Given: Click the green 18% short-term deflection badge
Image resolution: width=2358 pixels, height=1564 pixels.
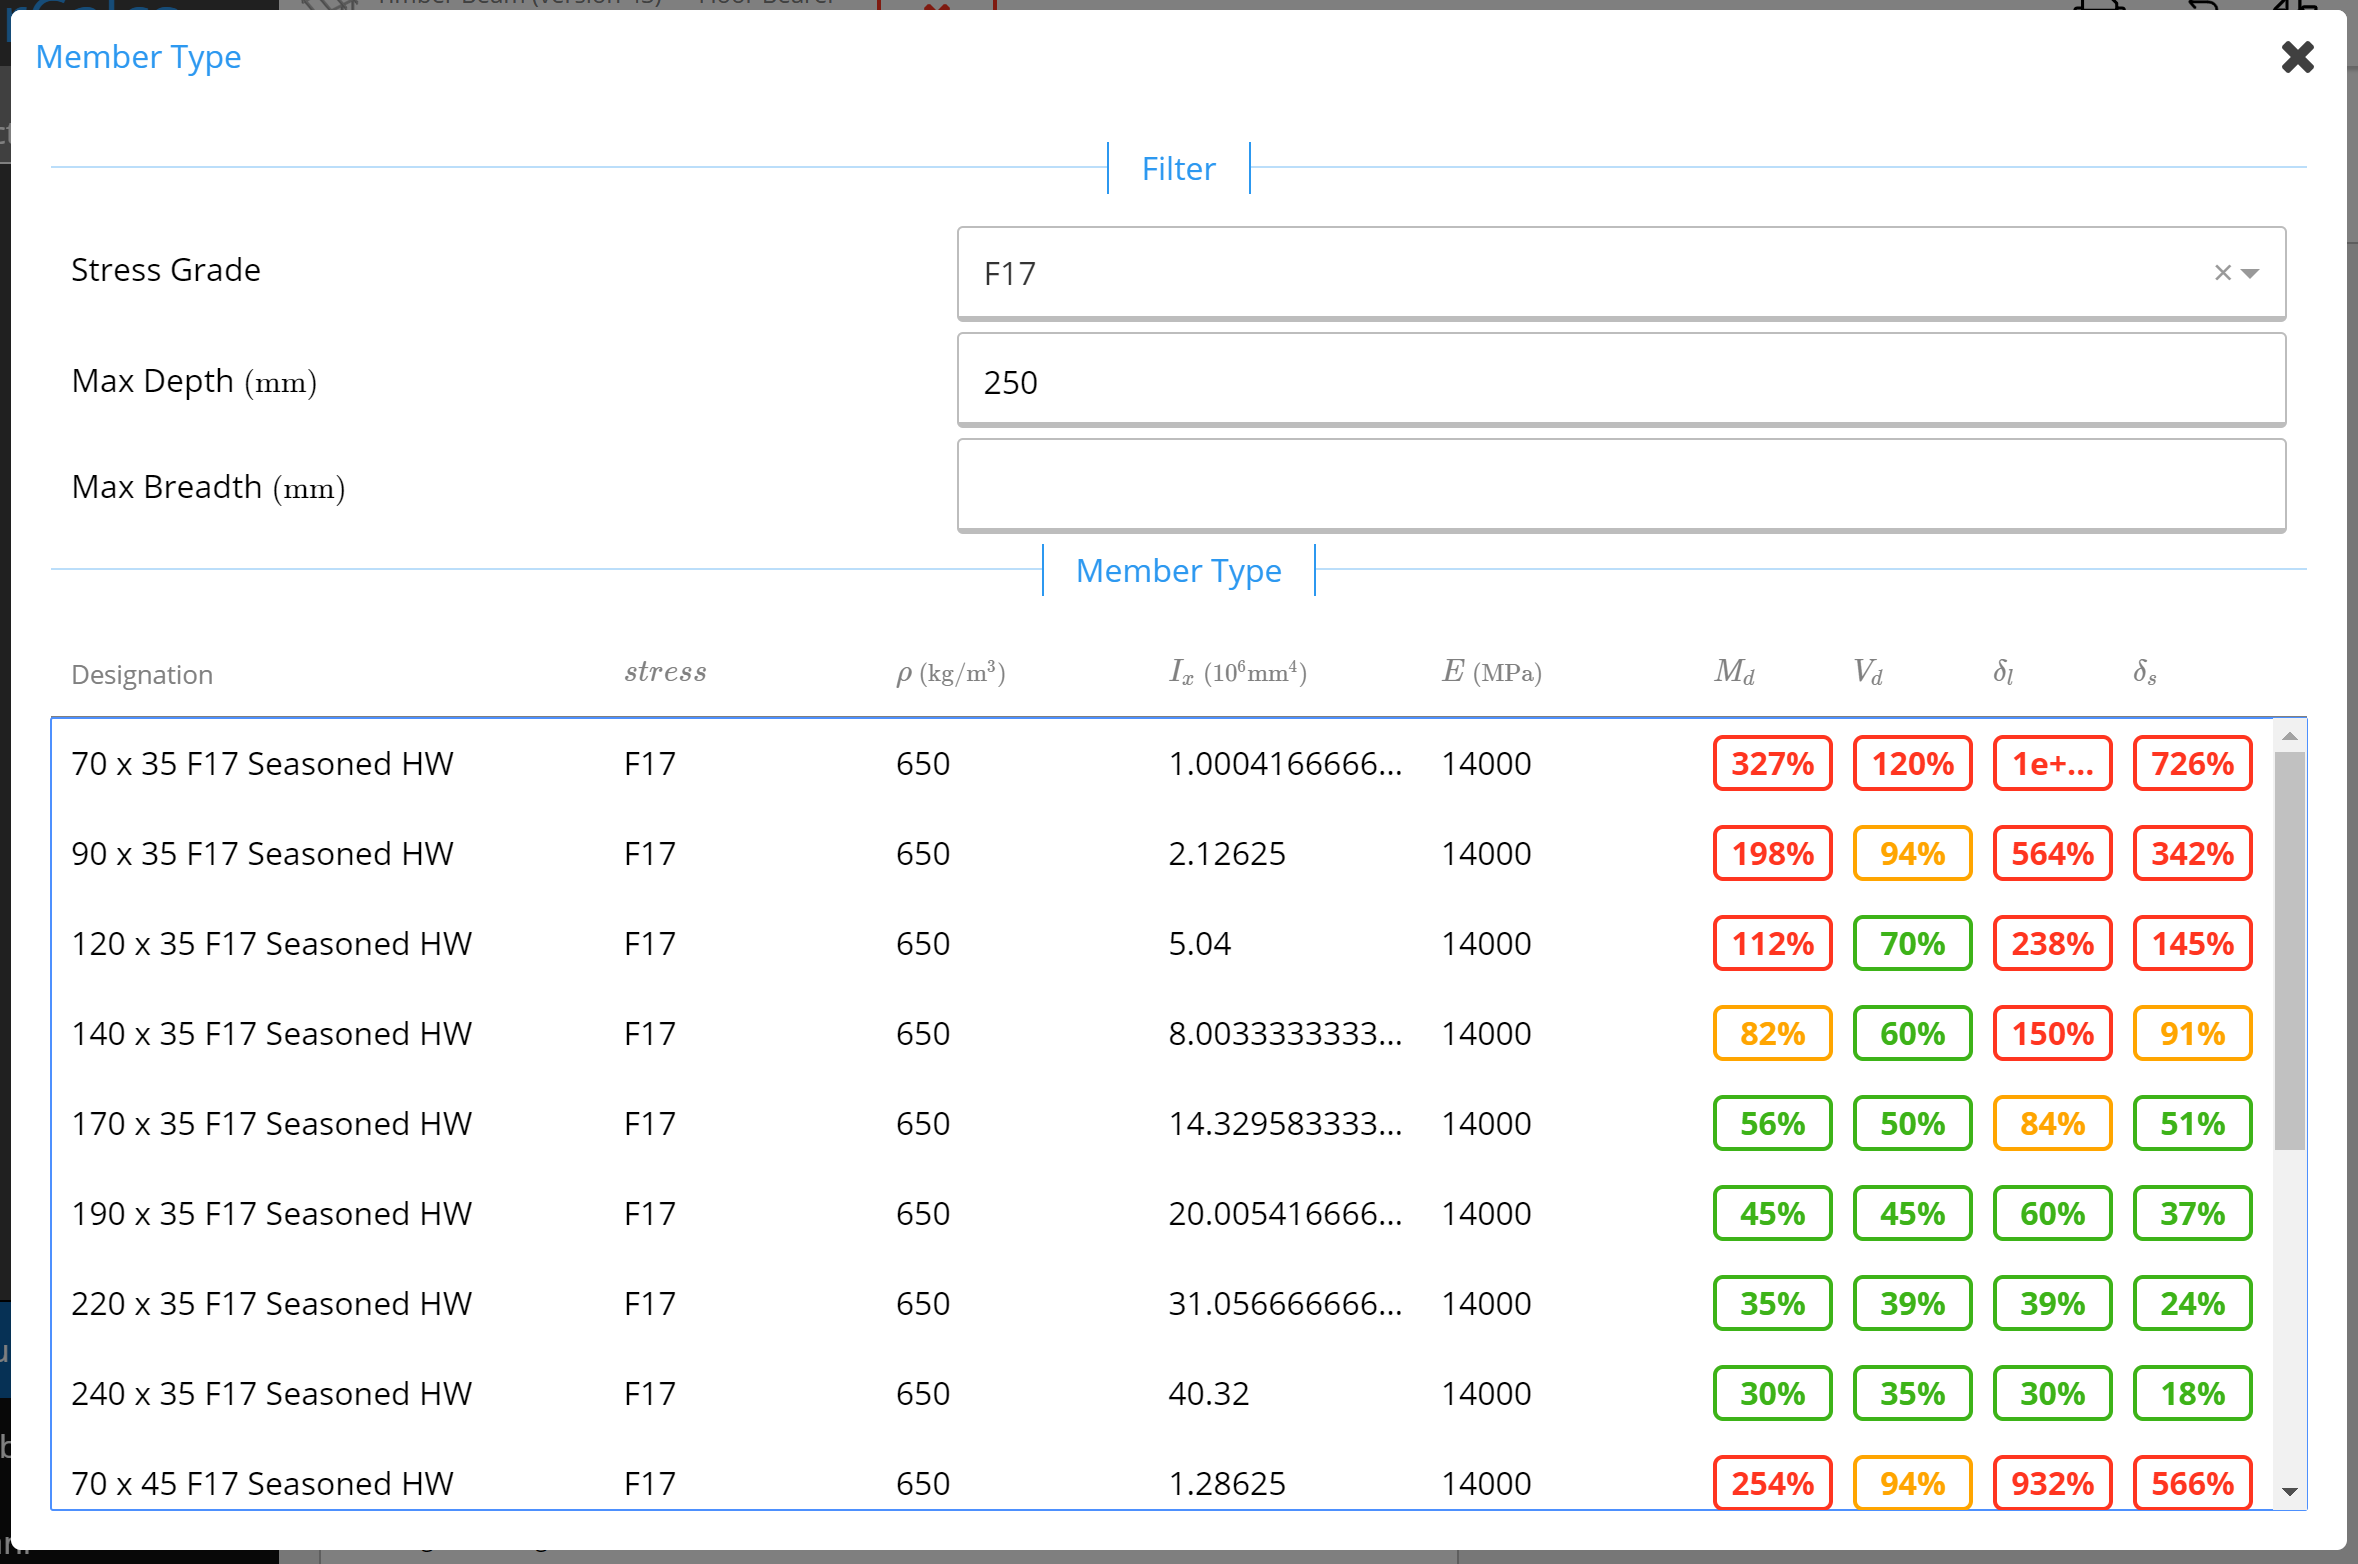Looking at the screenshot, I should tap(2192, 1394).
